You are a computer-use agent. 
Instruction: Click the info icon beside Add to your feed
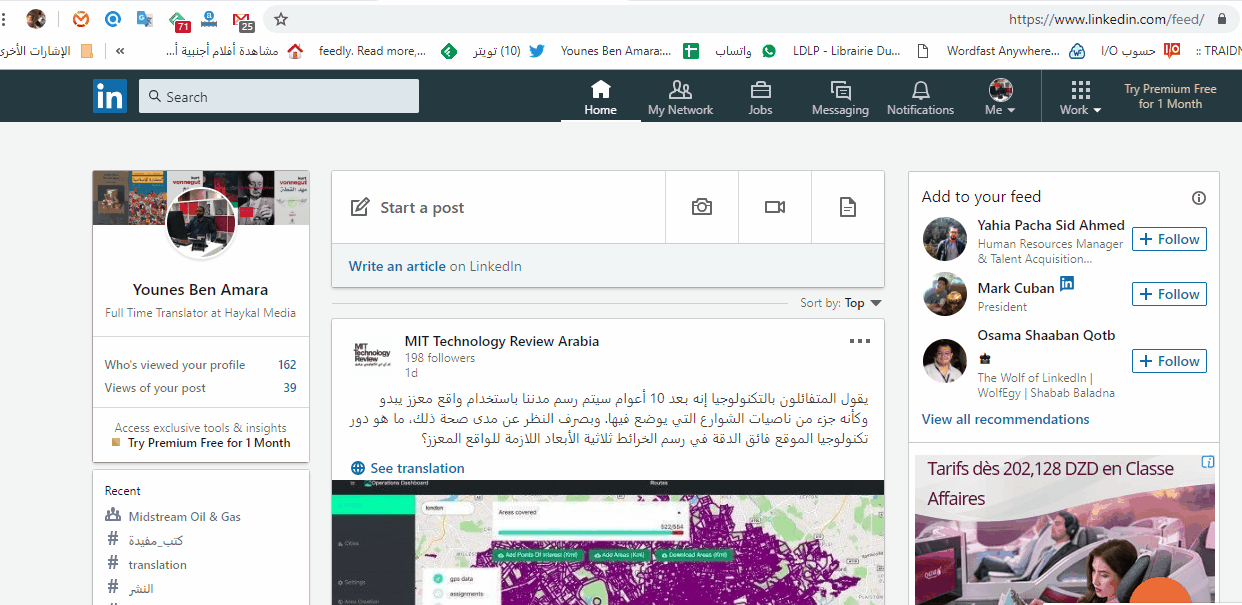coord(1199,198)
